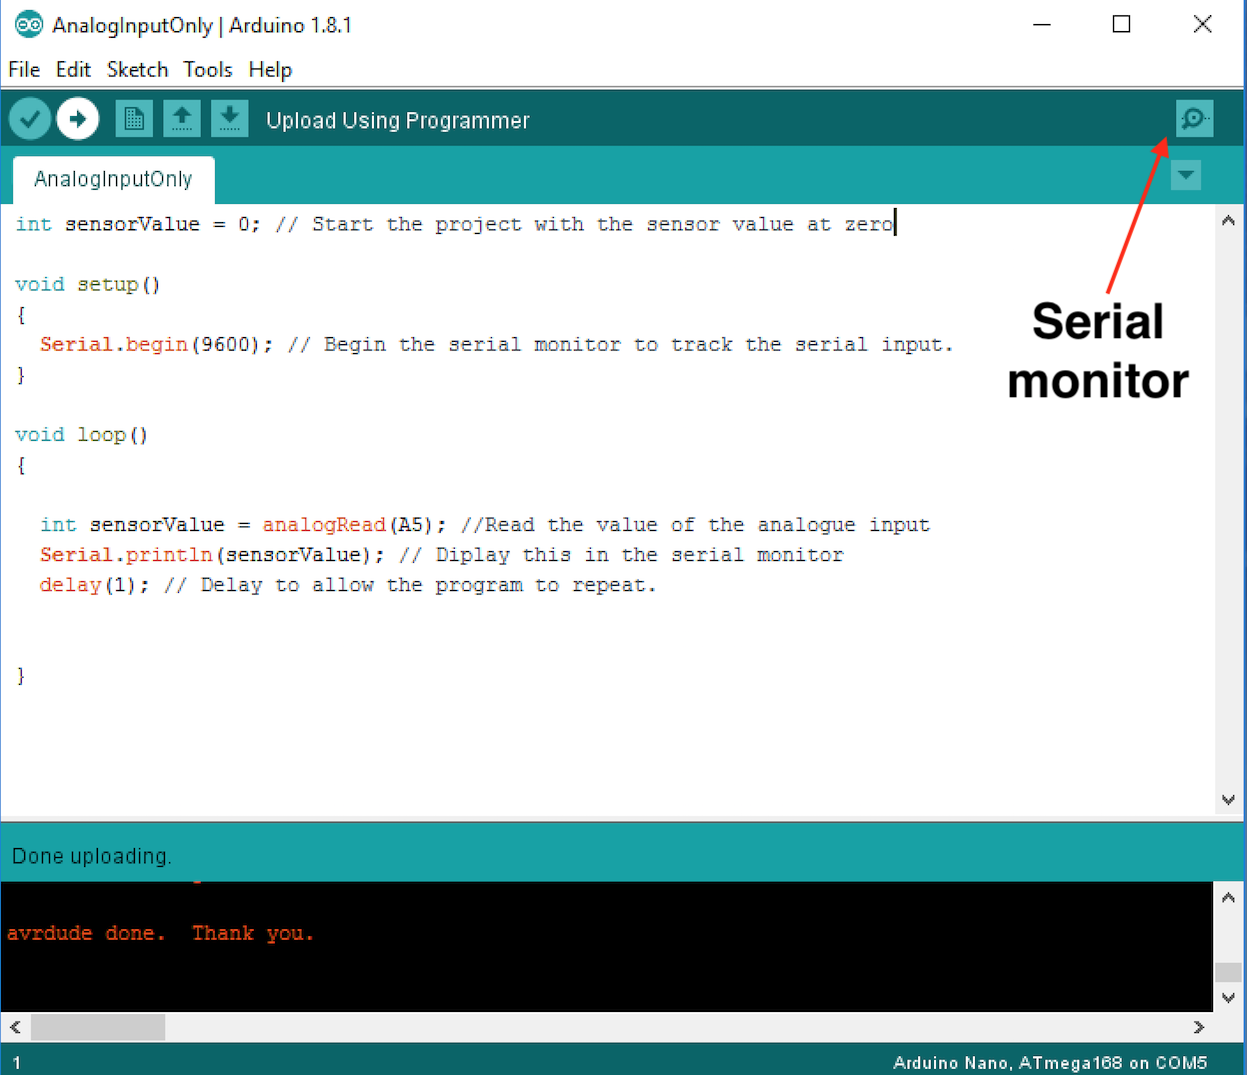Click on 'void loop()' line
Viewport: 1247px width, 1075px height.
click(81, 435)
